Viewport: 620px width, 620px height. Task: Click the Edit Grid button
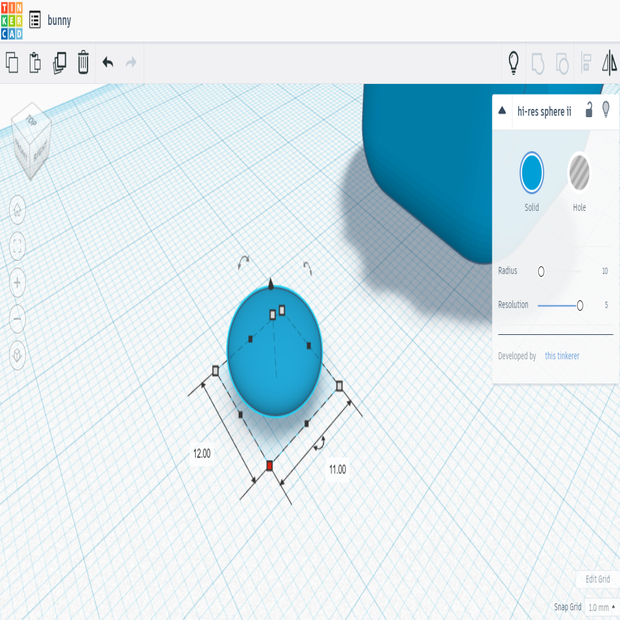point(597,580)
